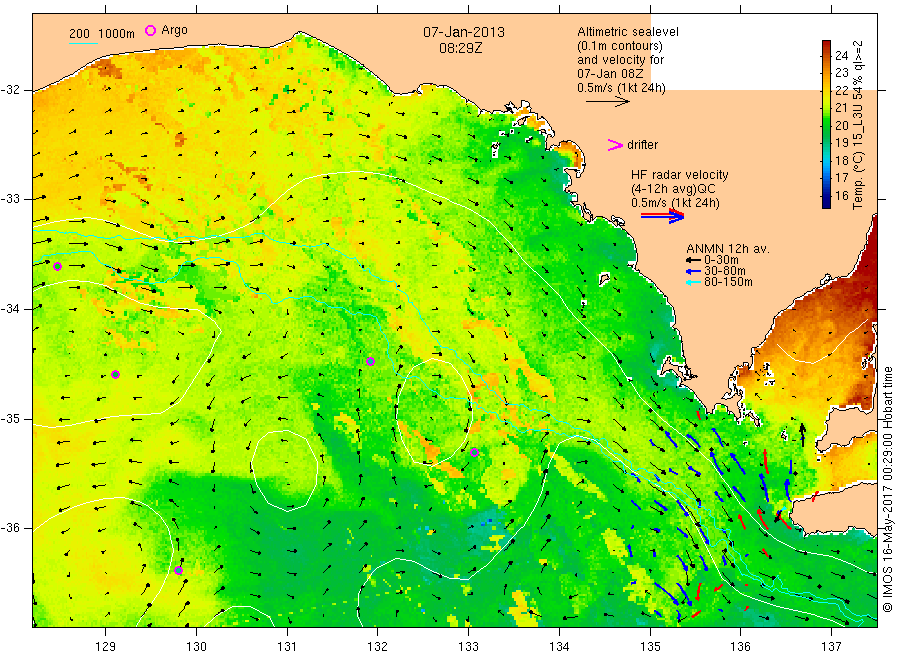Click the magenta drifter arrowhead legend symbol

pos(615,145)
